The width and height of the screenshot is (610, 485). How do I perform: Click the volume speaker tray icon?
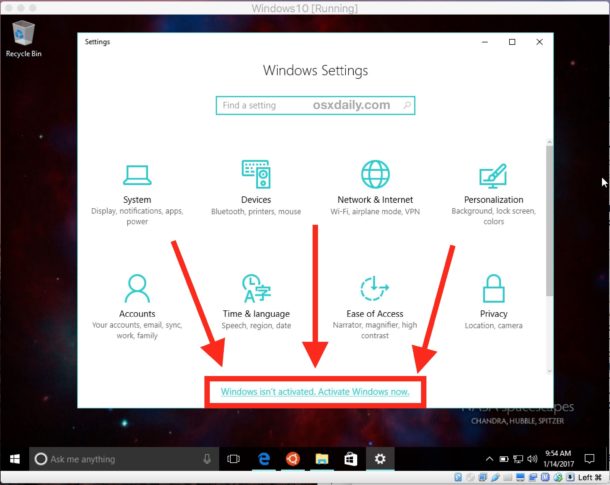pos(532,459)
